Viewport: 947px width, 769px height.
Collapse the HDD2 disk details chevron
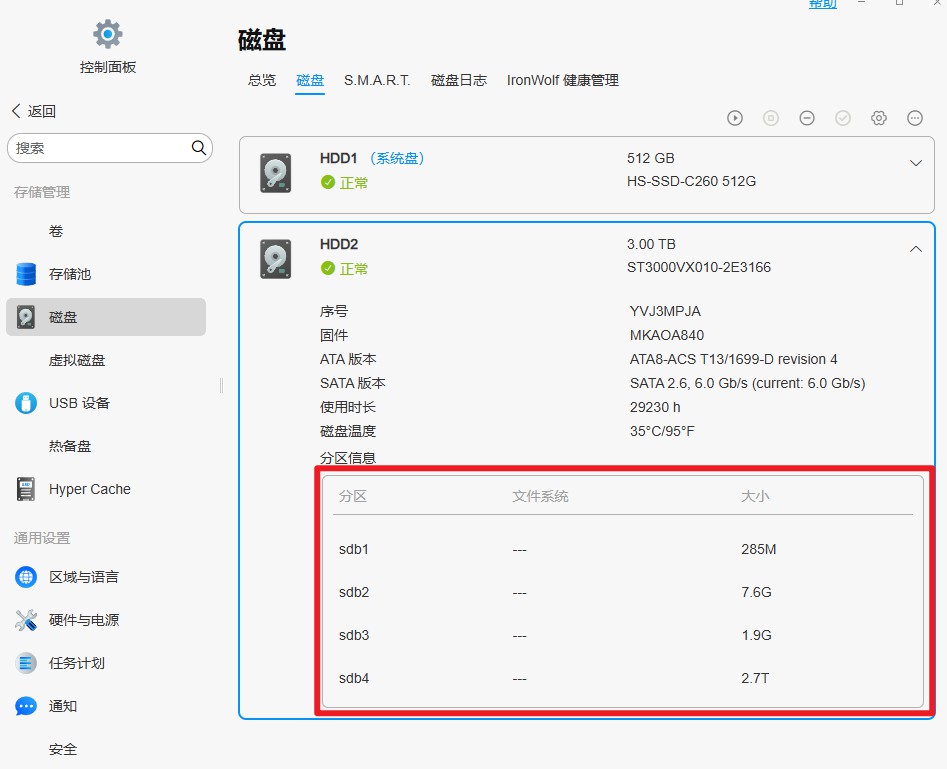click(916, 249)
